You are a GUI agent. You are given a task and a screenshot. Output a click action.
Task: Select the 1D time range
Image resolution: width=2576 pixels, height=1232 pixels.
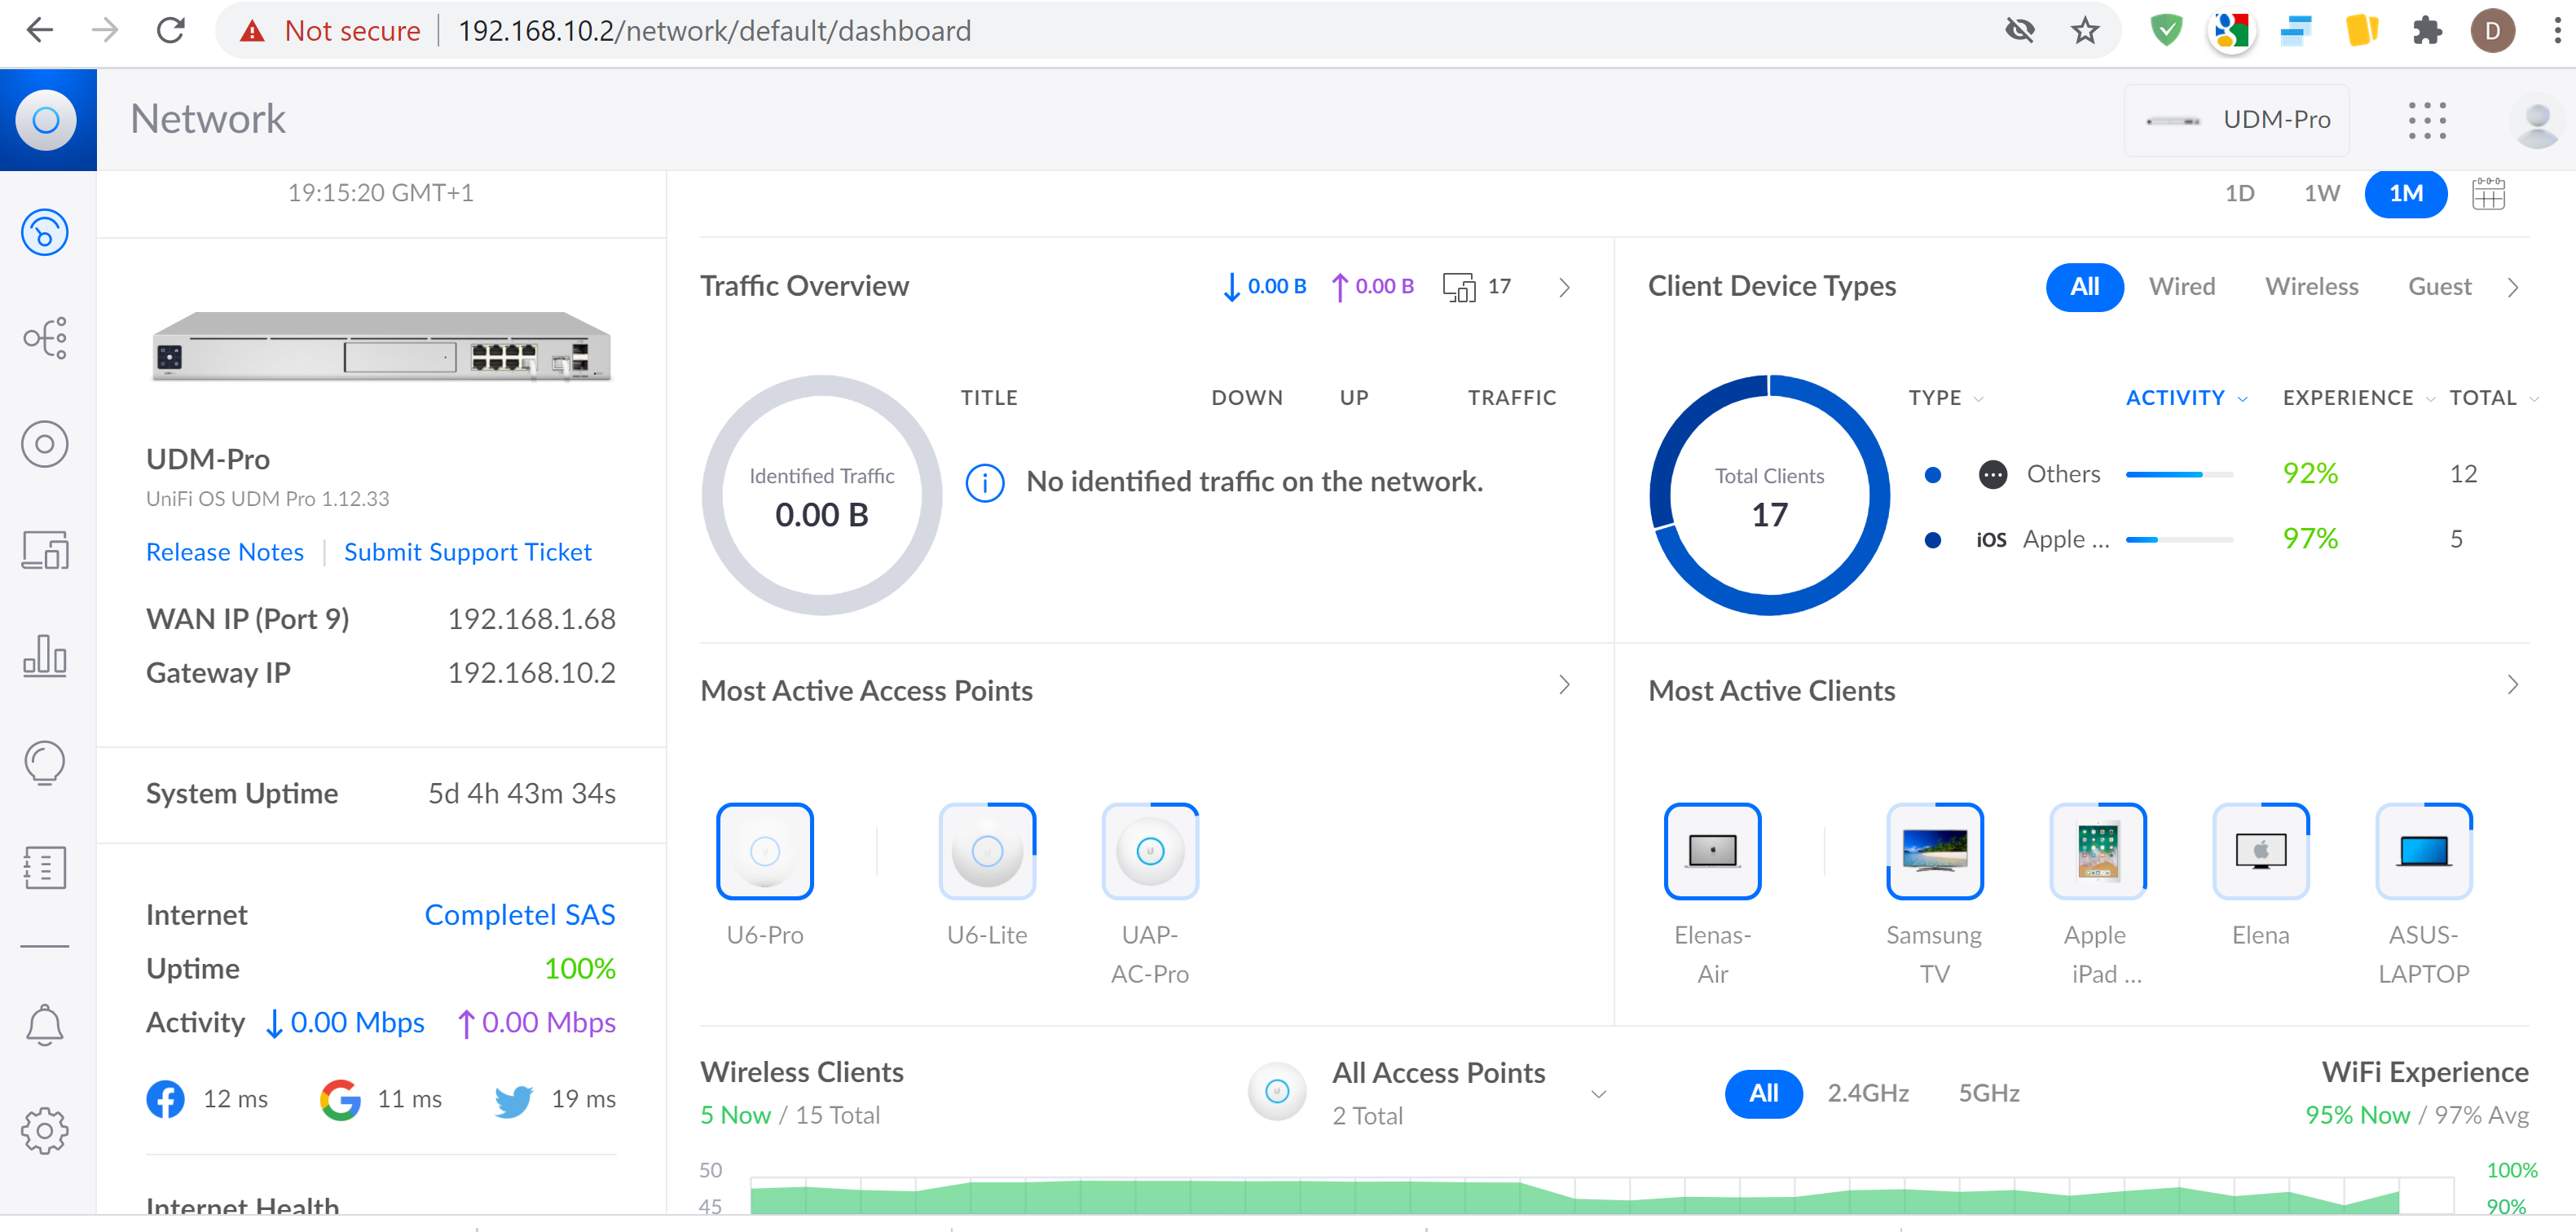pos(2240,194)
